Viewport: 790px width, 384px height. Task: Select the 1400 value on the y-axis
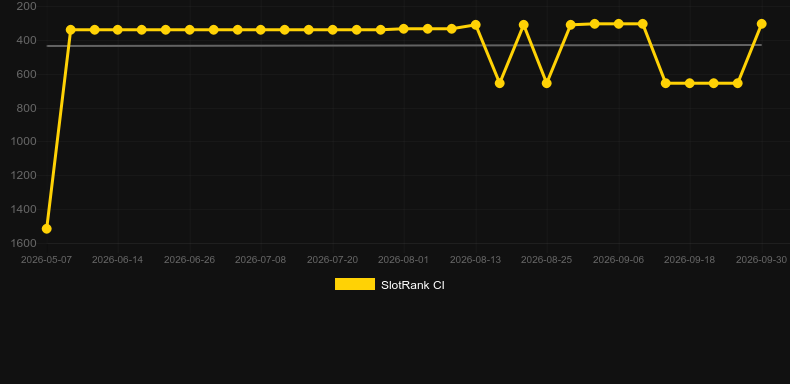[24, 209]
